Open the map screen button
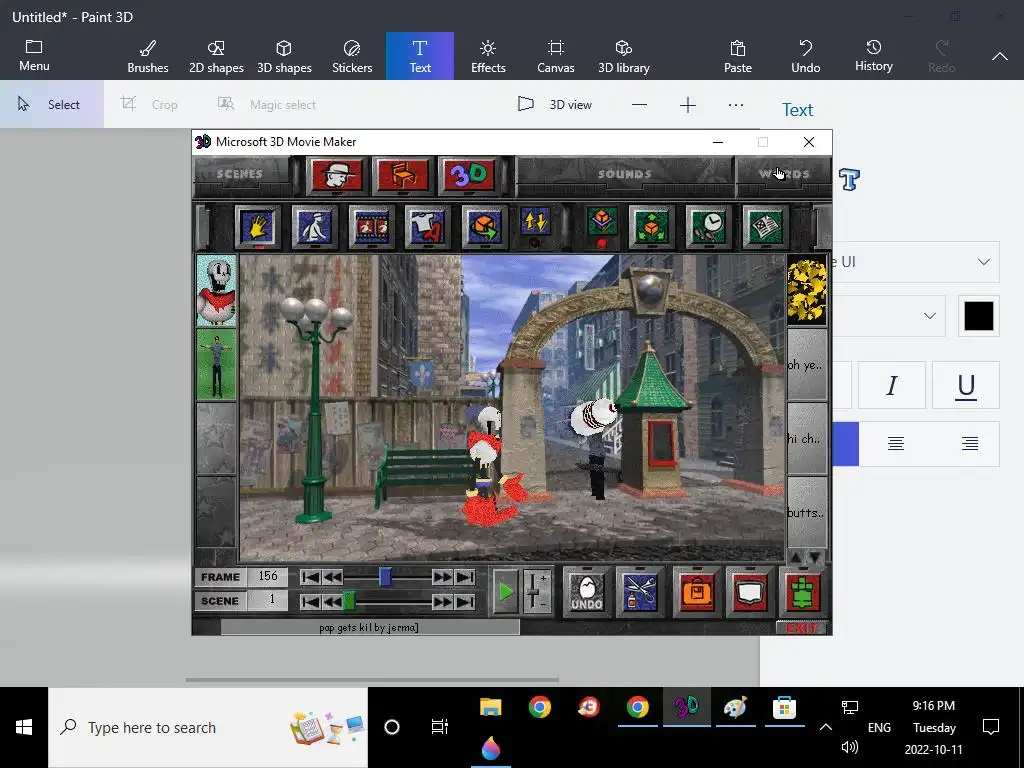Viewport: 1024px width, 768px height. click(750, 592)
